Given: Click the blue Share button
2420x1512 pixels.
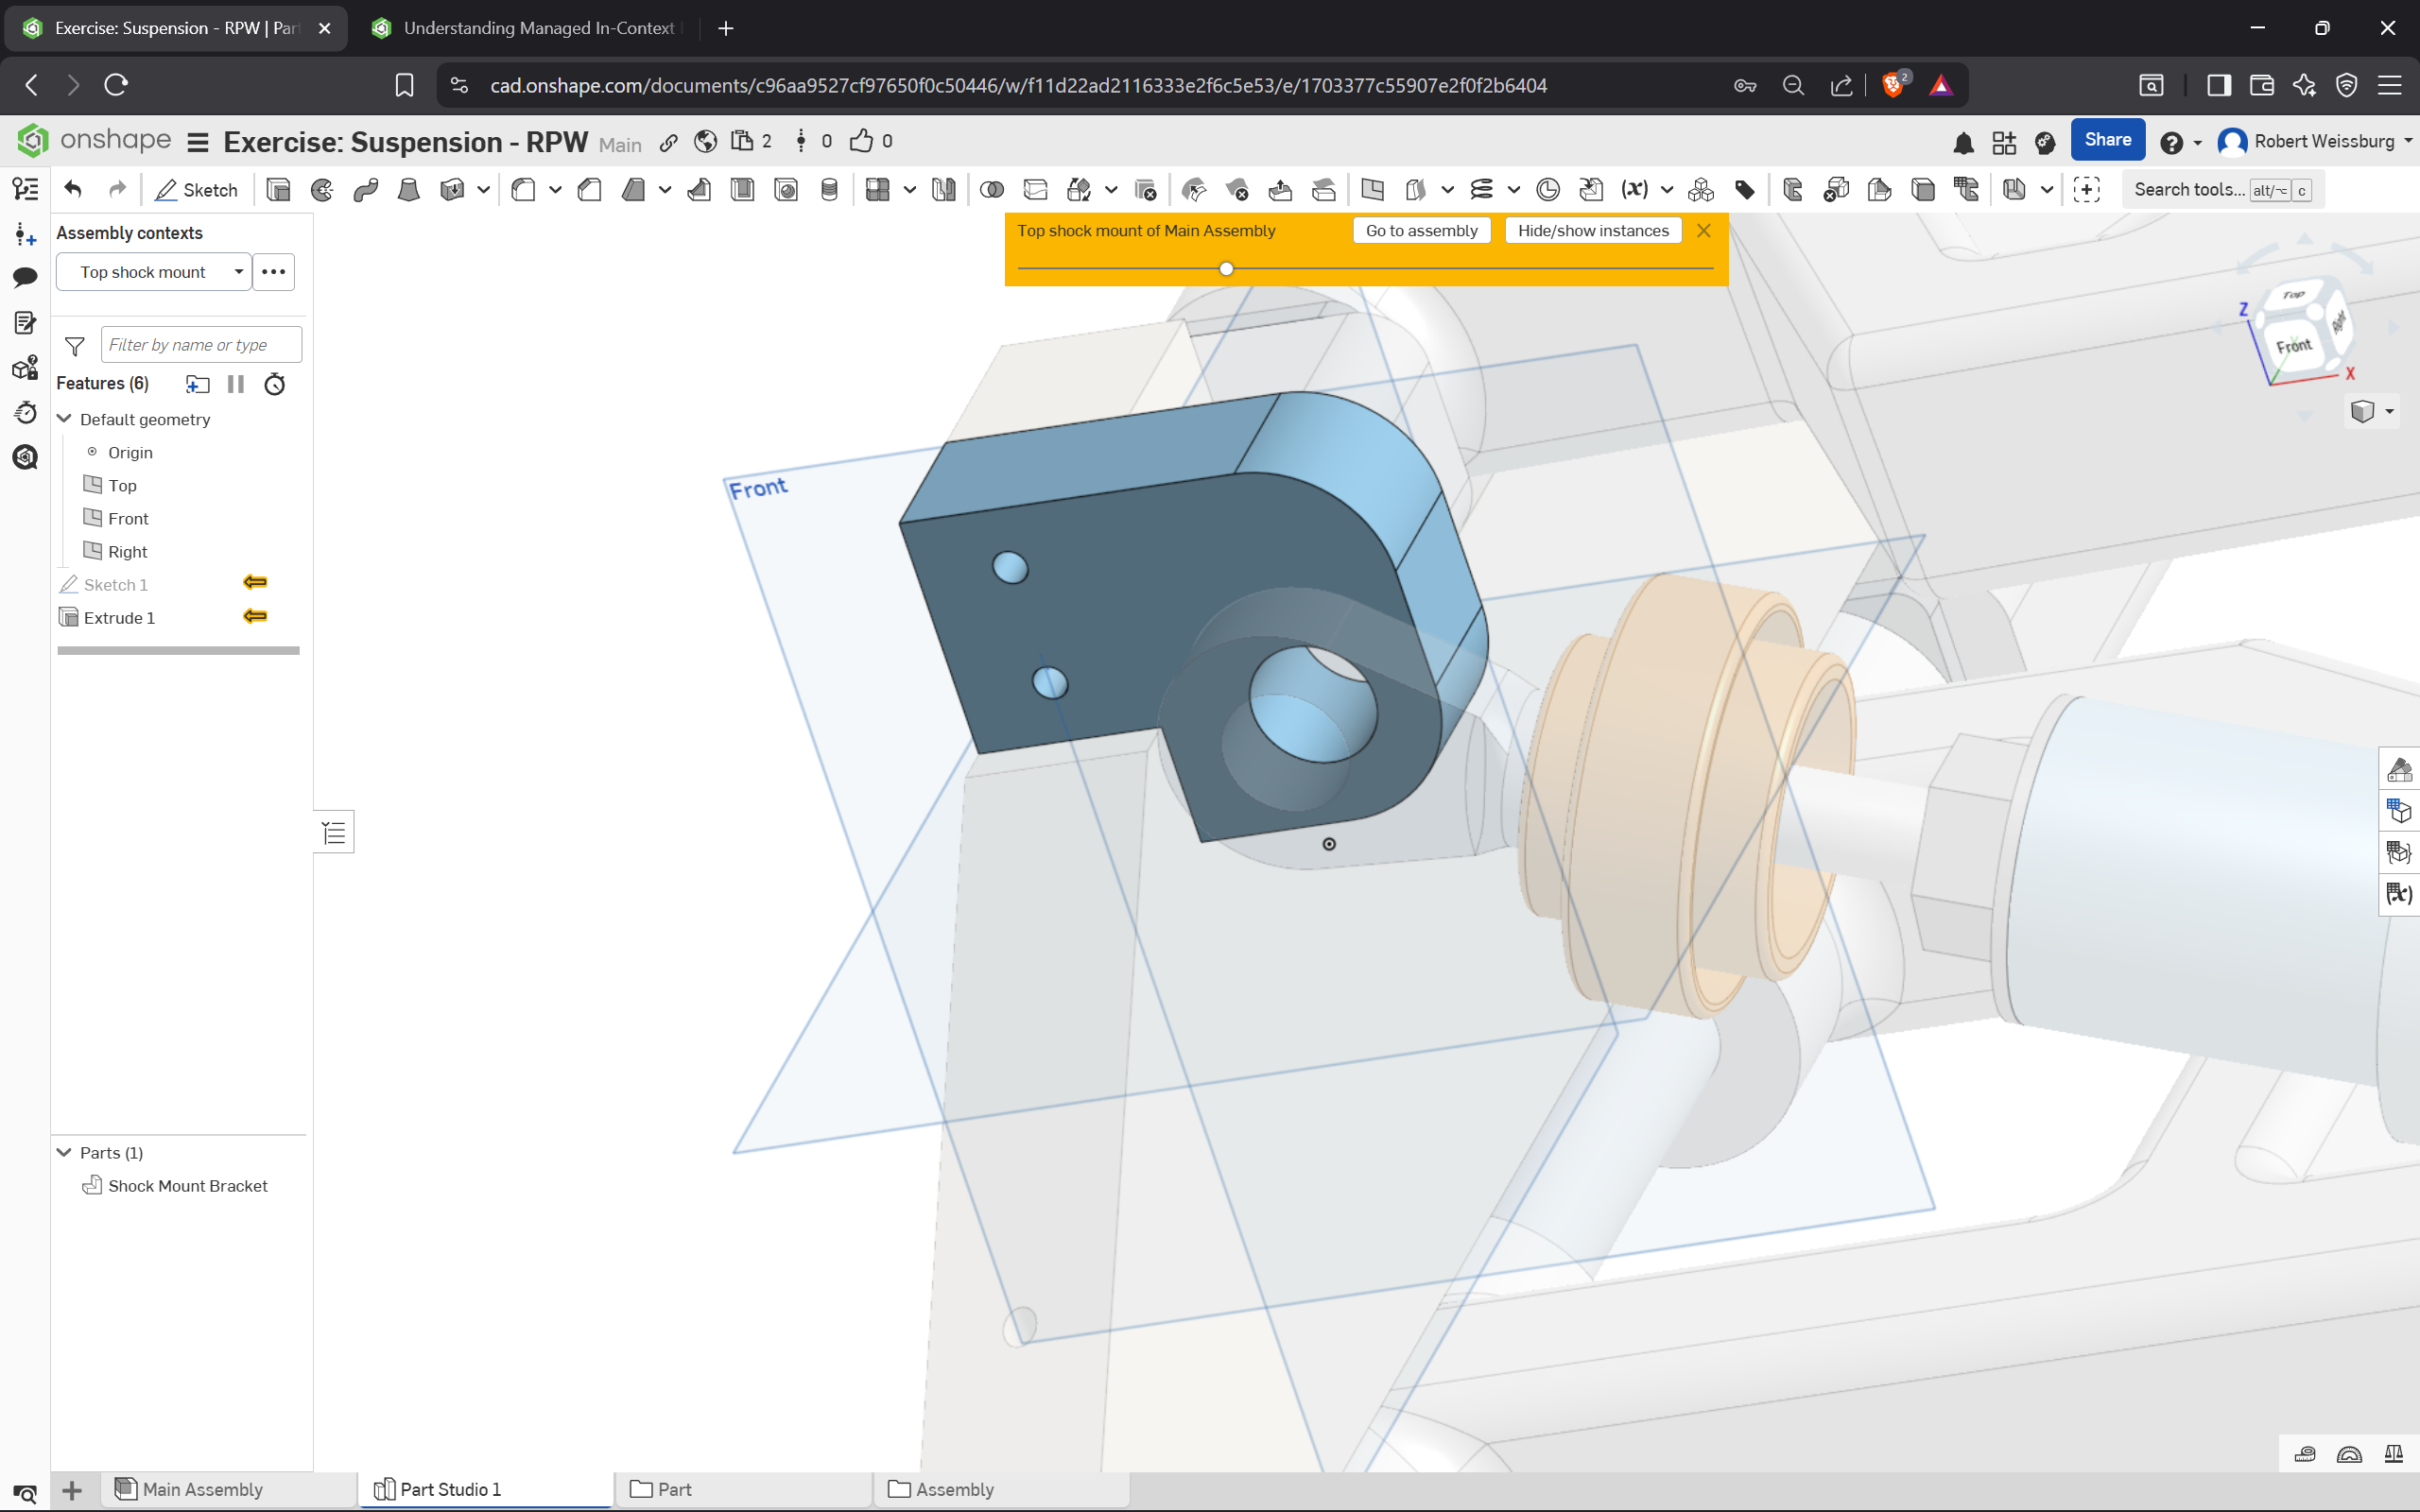Looking at the screenshot, I should (x=2107, y=140).
